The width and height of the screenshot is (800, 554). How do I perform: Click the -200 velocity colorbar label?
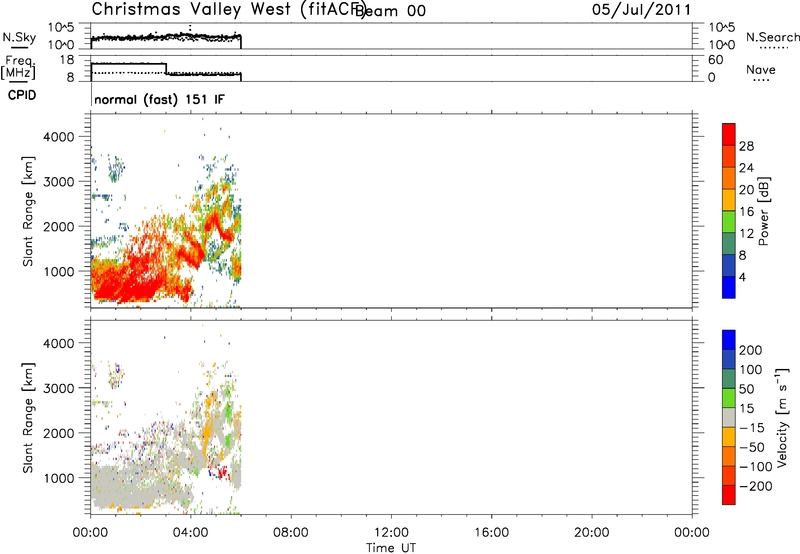[x=756, y=486]
